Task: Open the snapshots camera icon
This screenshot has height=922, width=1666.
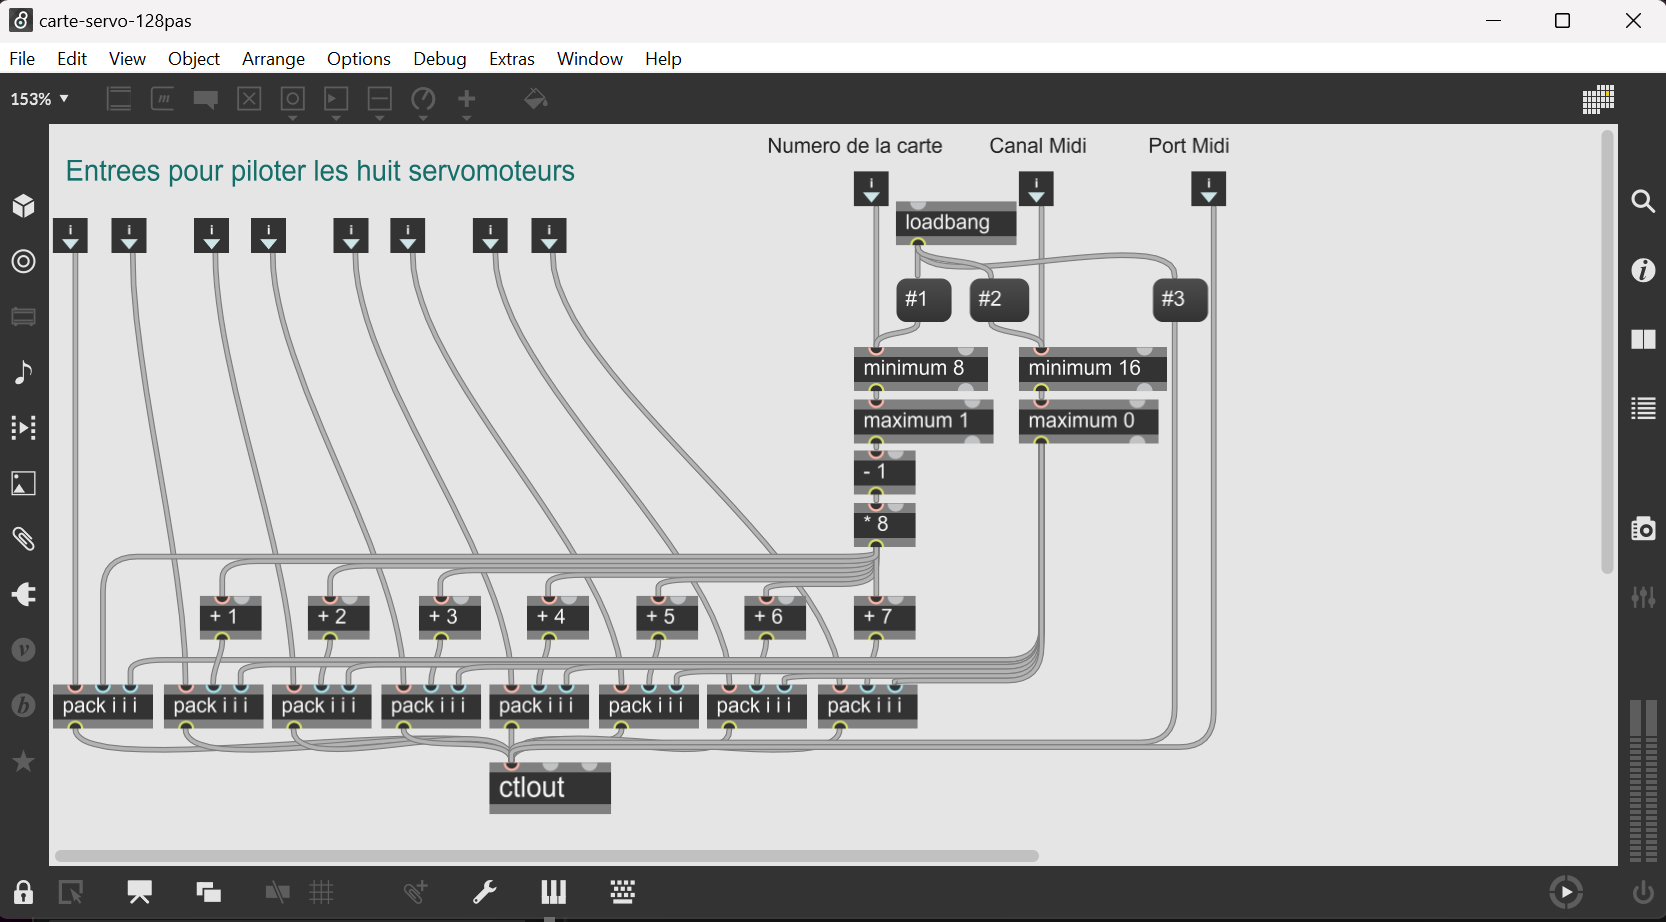Action: pos(1643,529)
